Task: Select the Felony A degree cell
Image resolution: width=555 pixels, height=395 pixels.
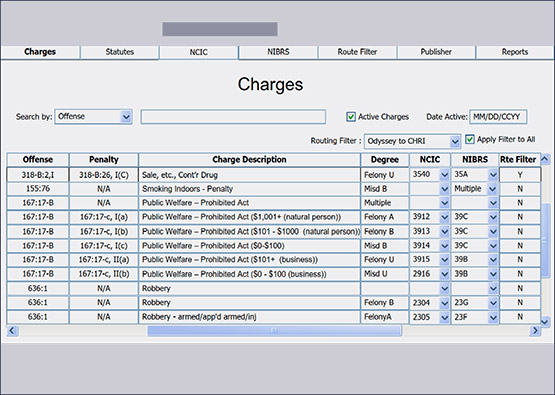Action: [385, 217]
